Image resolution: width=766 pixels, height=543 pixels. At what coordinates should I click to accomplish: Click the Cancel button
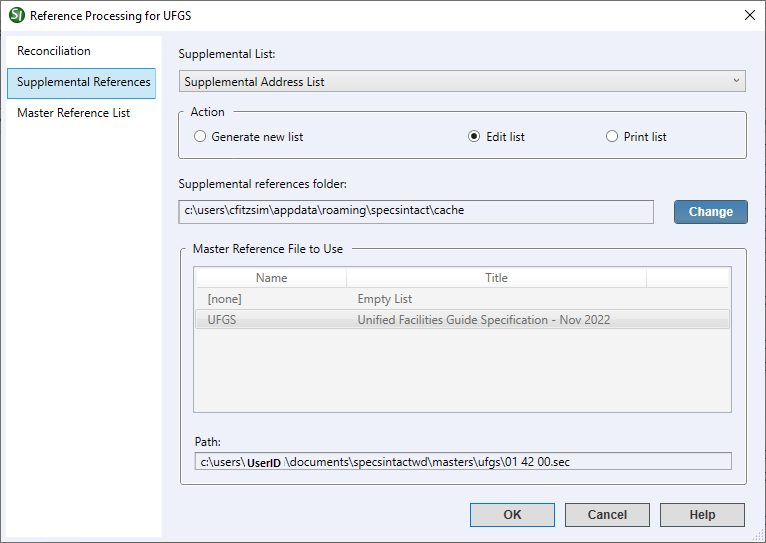coord(607,515)
